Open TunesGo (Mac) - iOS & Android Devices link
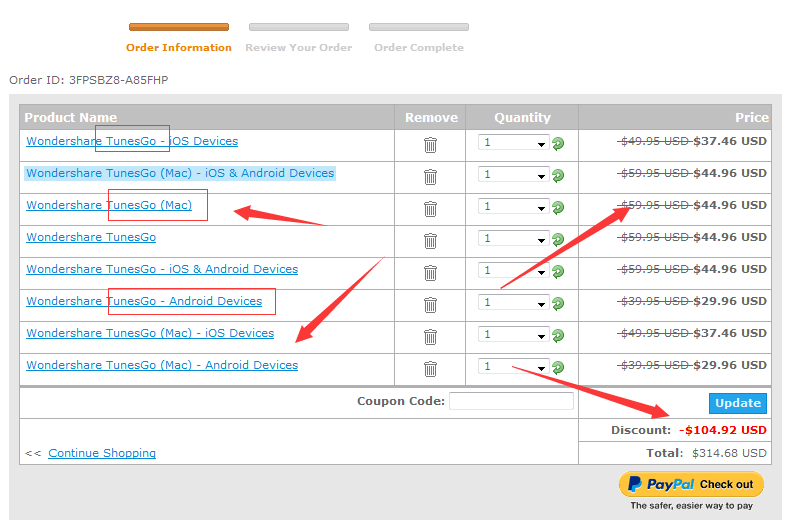The height and width of the screenshot is (520, 793). [x=180, y=173]
